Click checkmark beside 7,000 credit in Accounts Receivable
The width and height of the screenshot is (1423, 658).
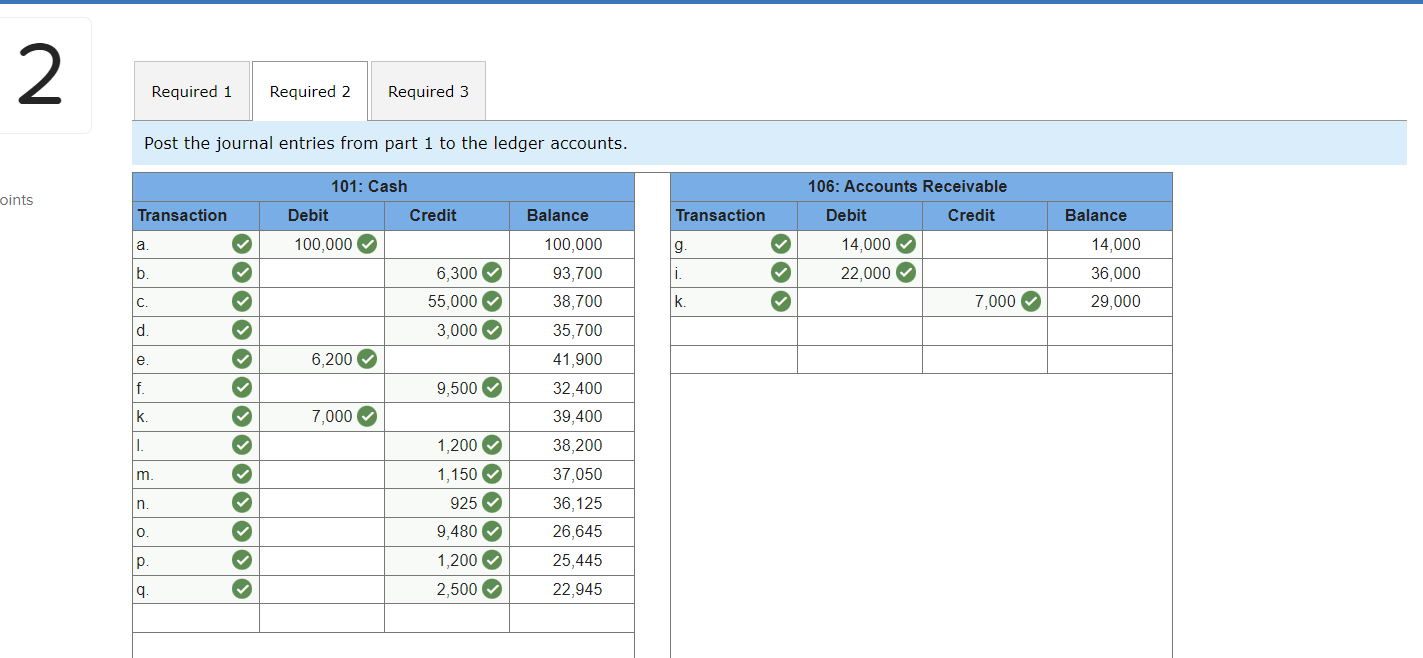pos(1031,301)
